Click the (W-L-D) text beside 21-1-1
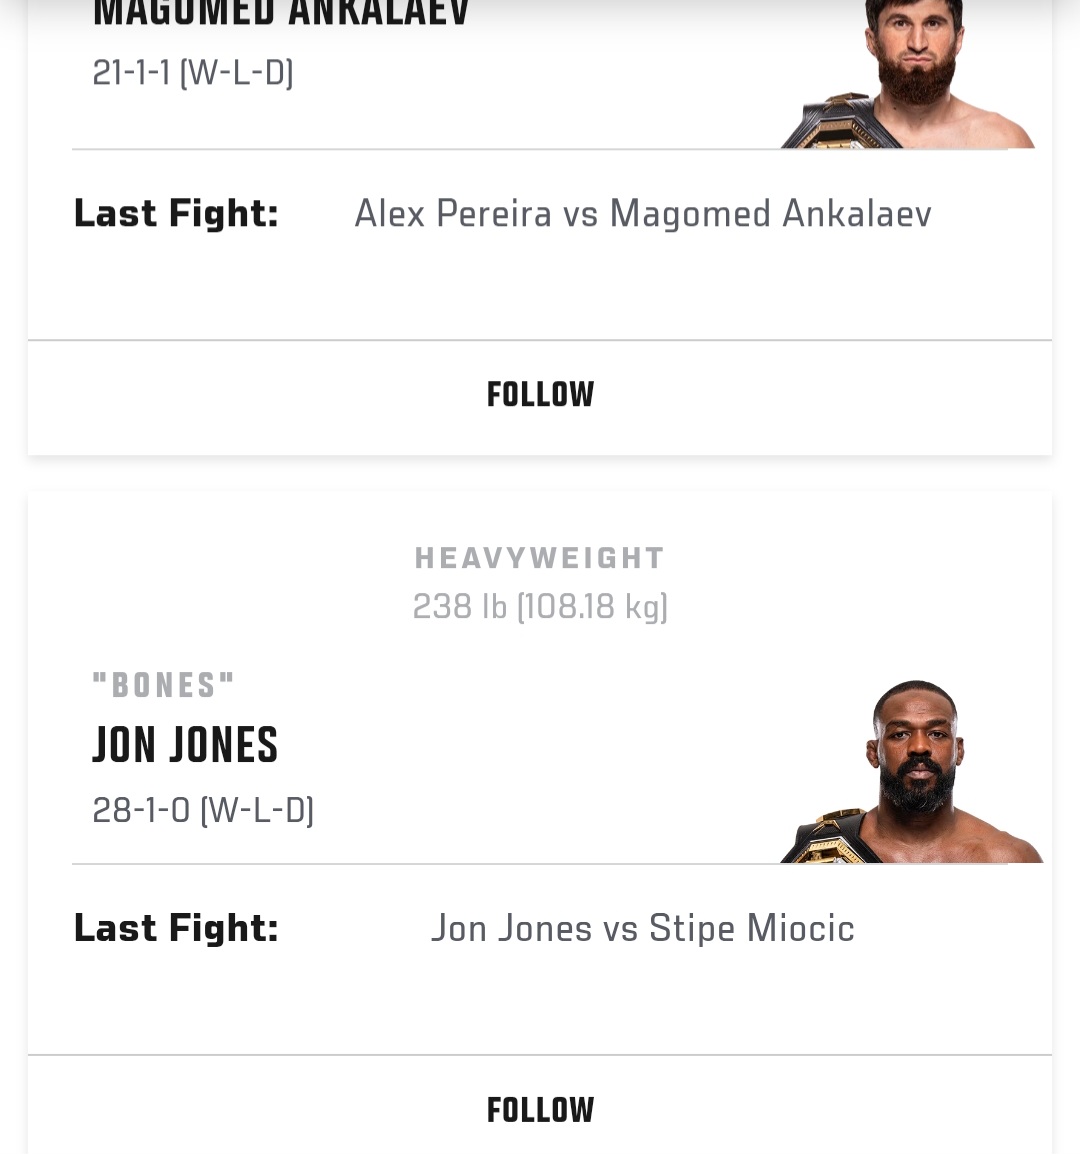Screen dimensions: 1080x1154 [x=236, y=73]
